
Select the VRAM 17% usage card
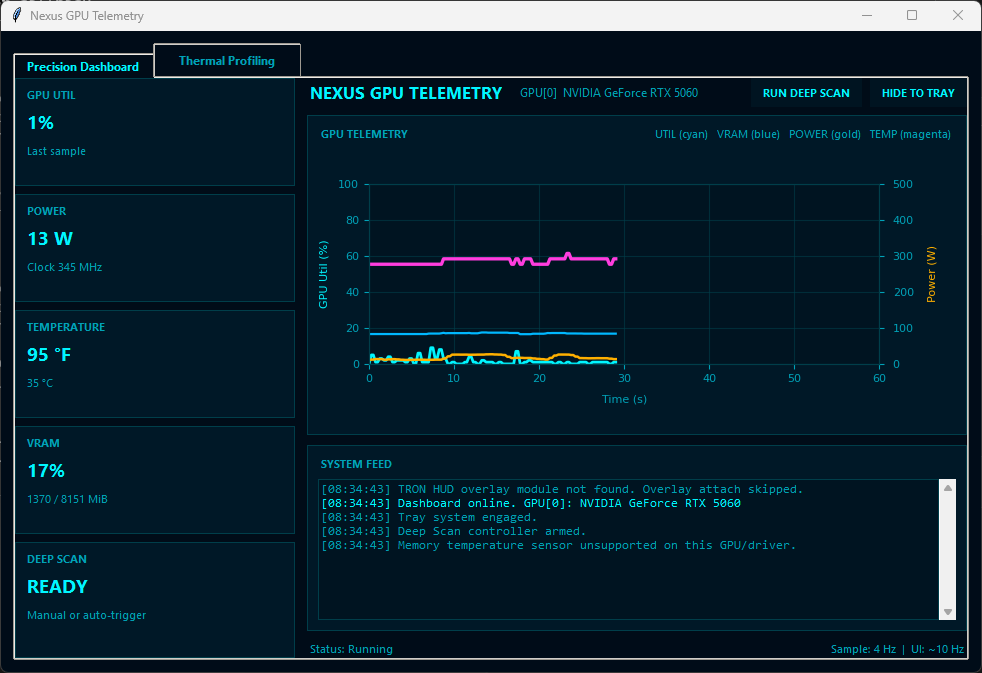154,480
